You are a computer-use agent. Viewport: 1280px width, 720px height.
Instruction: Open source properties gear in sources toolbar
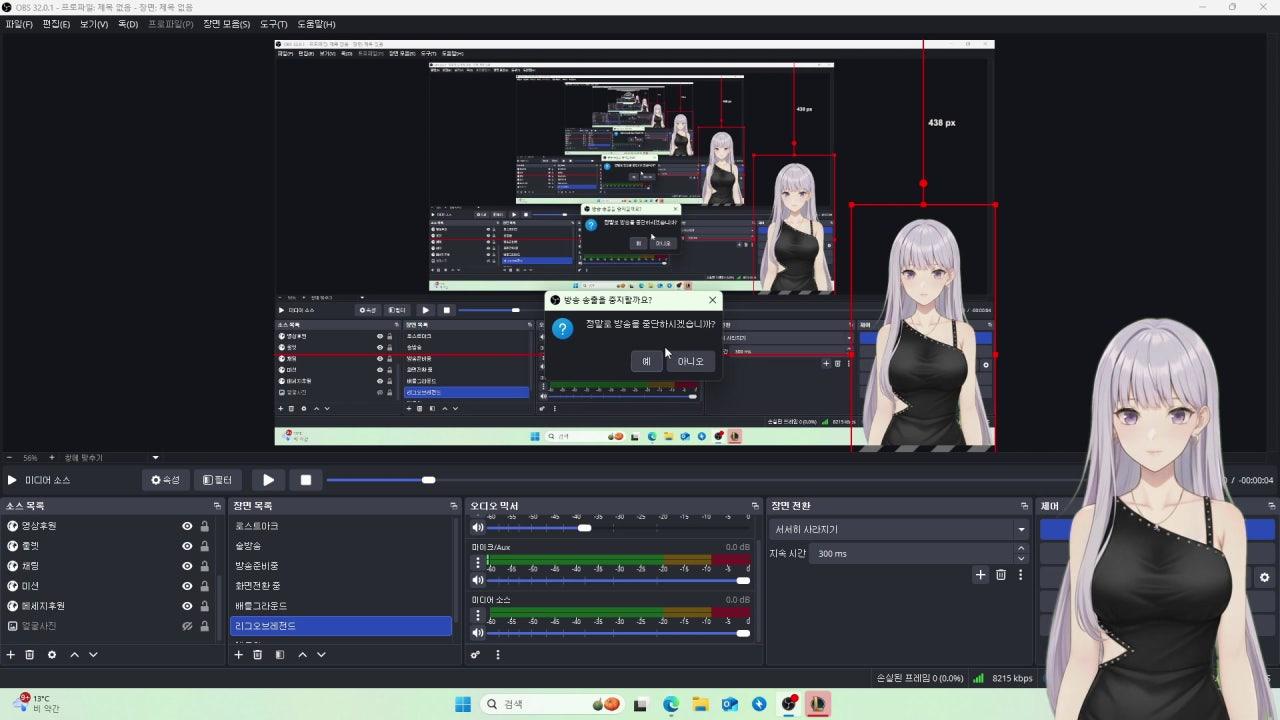(x=52, y=655)
